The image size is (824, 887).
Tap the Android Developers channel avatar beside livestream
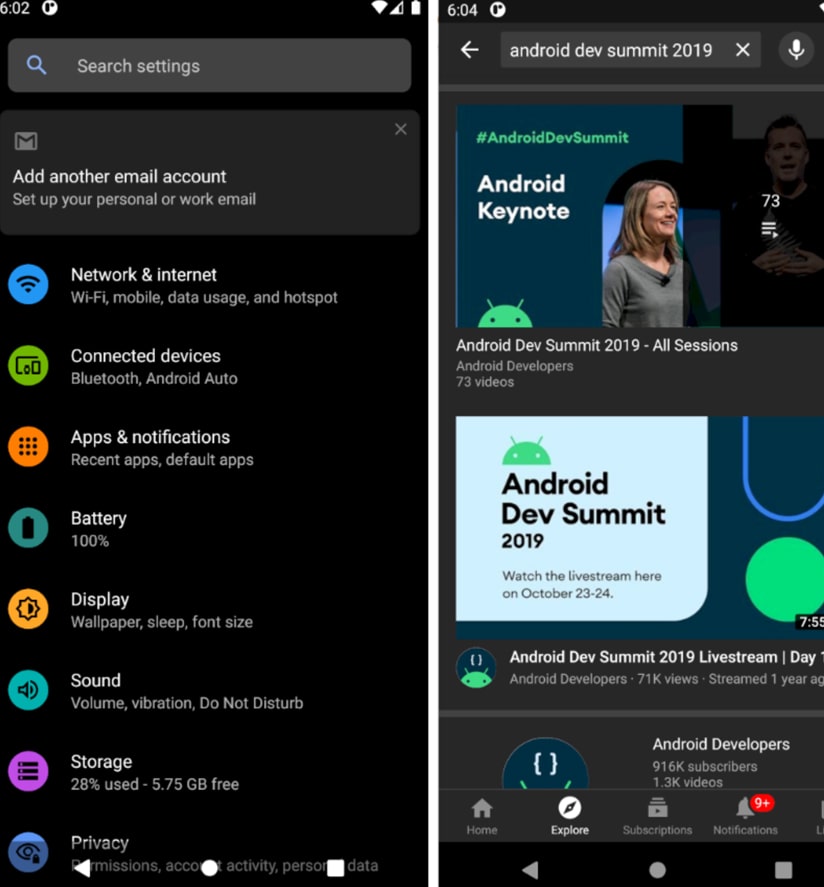point(476,668)
